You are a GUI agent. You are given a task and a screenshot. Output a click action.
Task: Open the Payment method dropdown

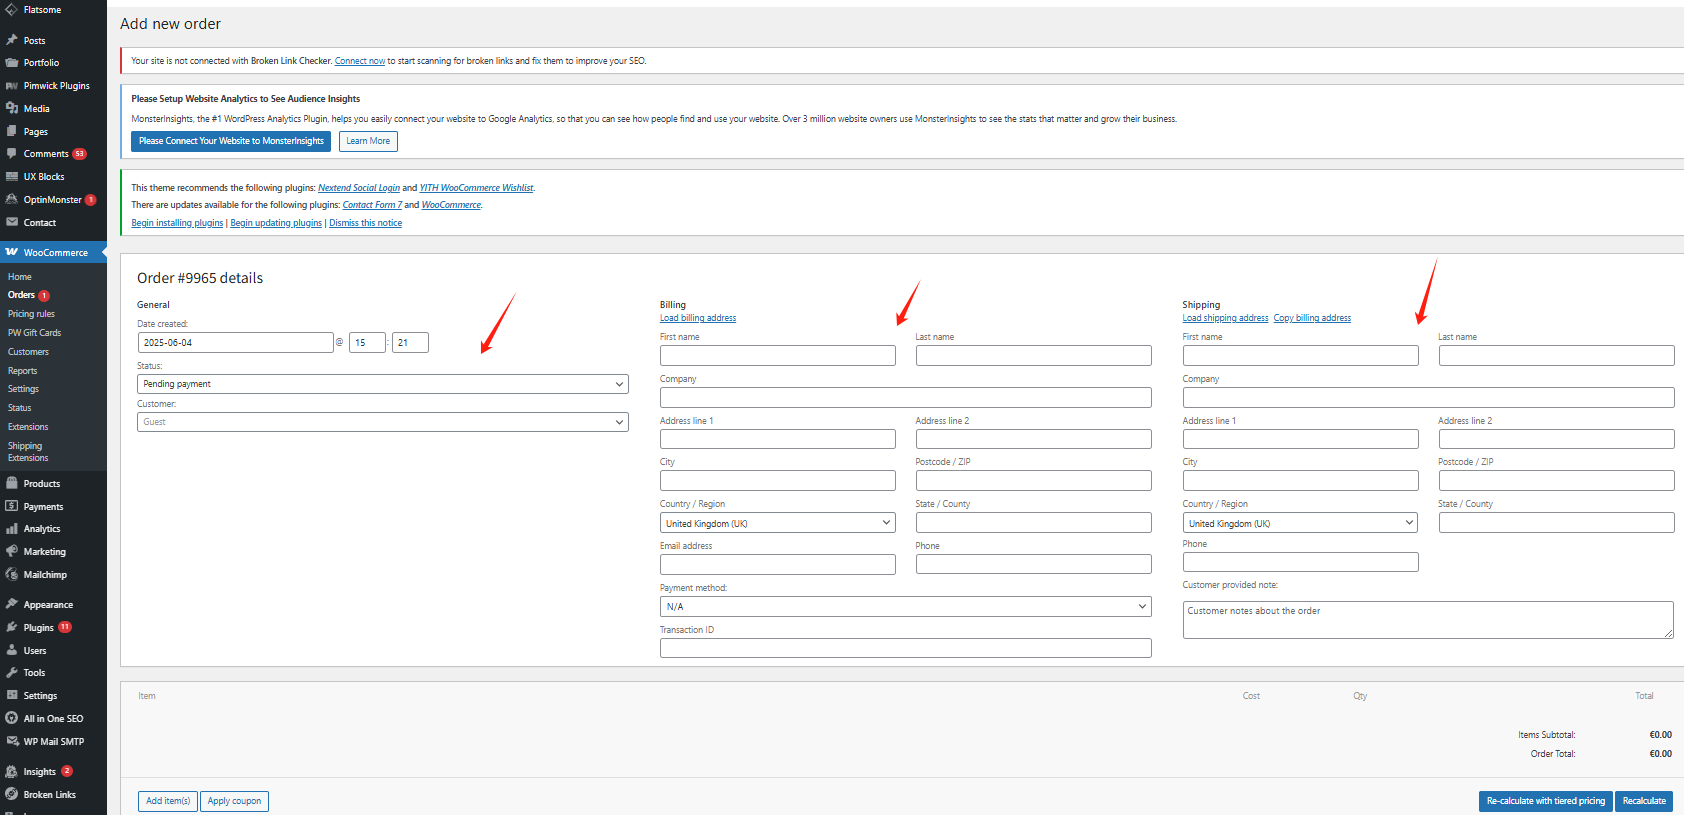pyautogui.click(x=905, y=607)
